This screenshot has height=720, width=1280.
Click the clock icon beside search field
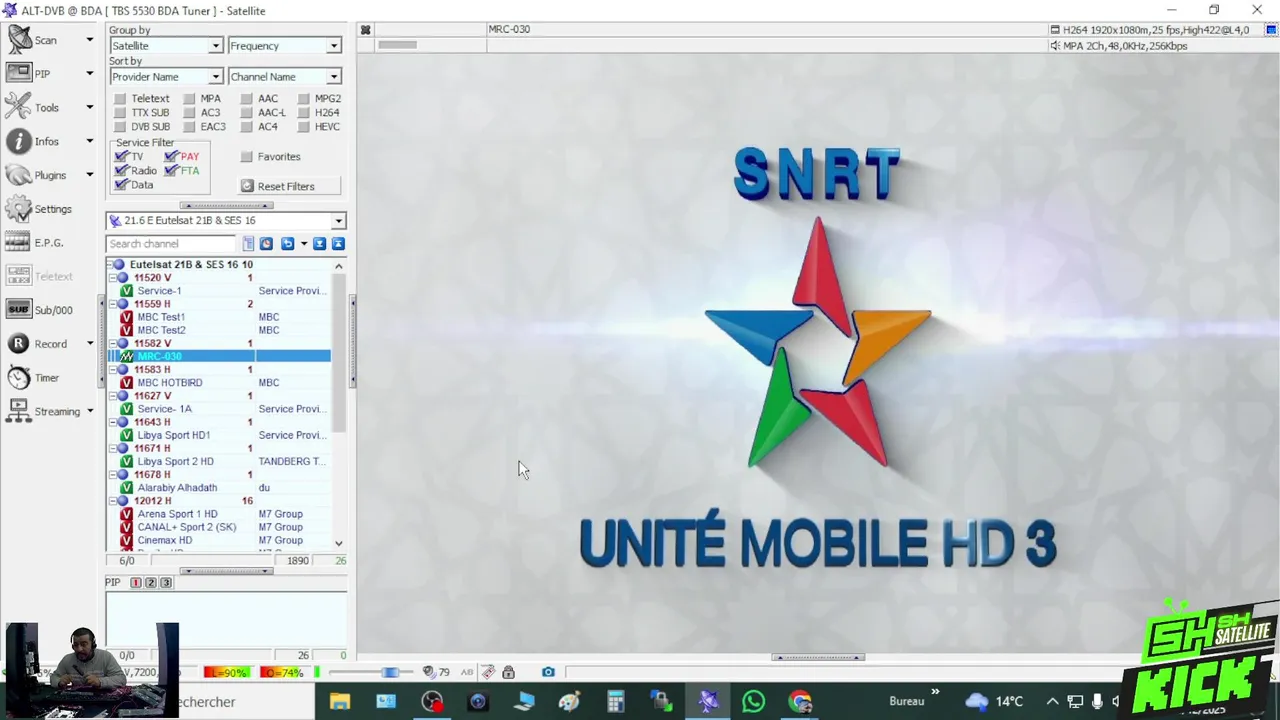(x=266, y=244)
